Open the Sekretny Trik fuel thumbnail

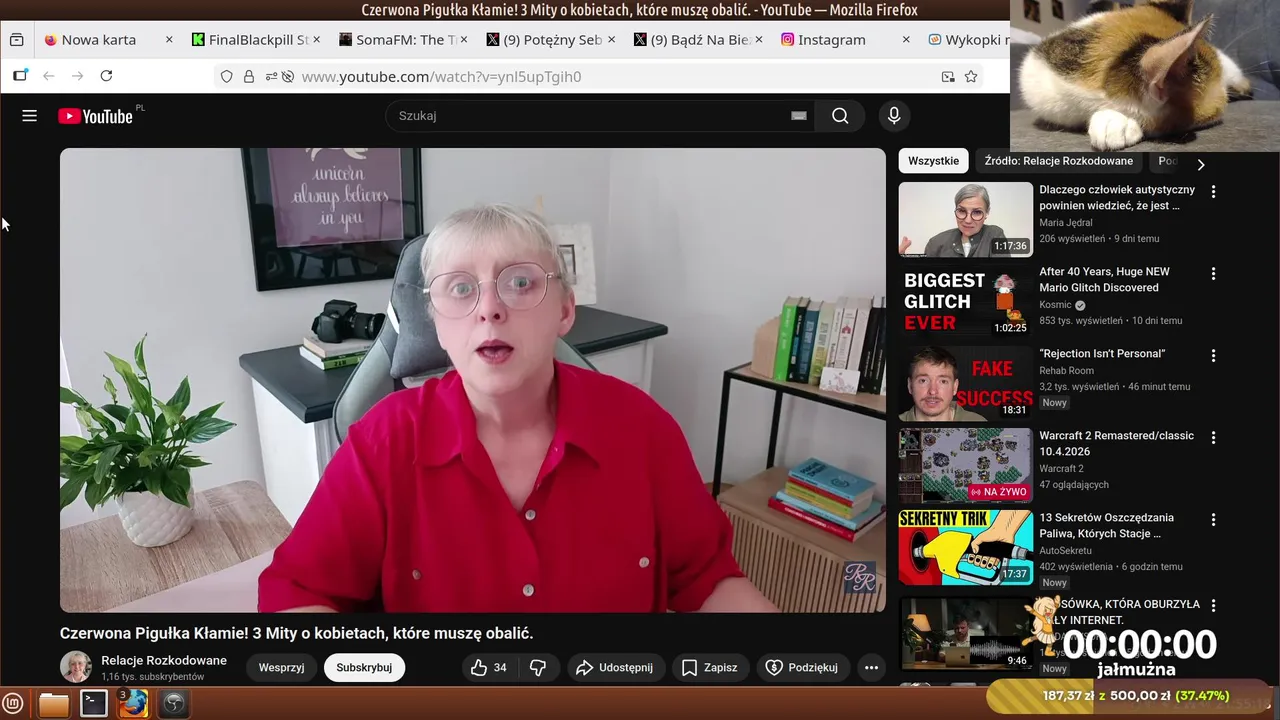pyautogui.click(x=965, y=547)
